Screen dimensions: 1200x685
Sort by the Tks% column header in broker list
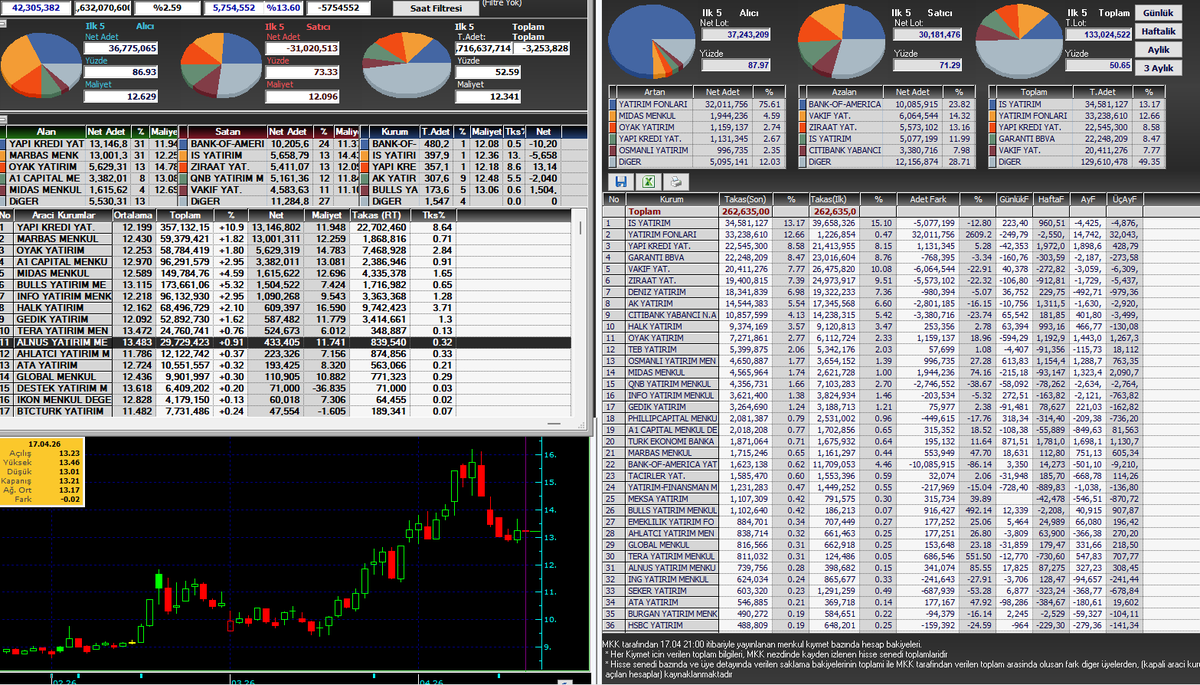pyautogui.click(x=433, y=214)
